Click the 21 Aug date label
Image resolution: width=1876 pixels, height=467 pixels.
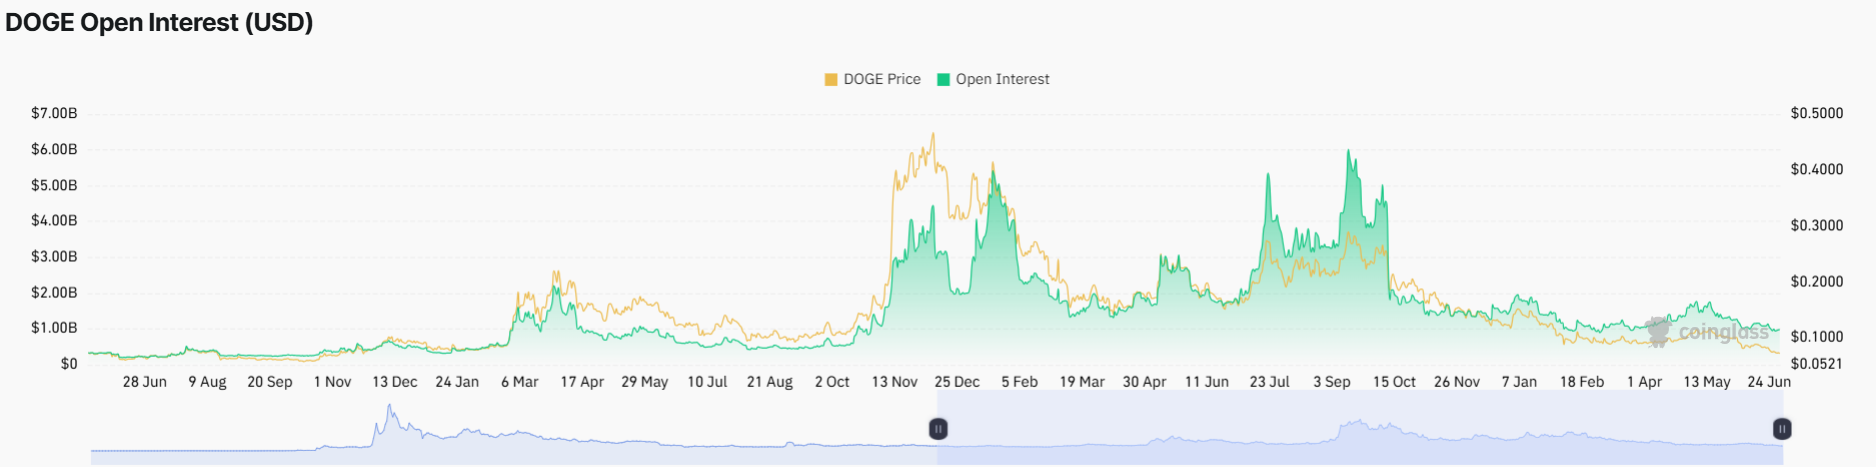point(770,382)
